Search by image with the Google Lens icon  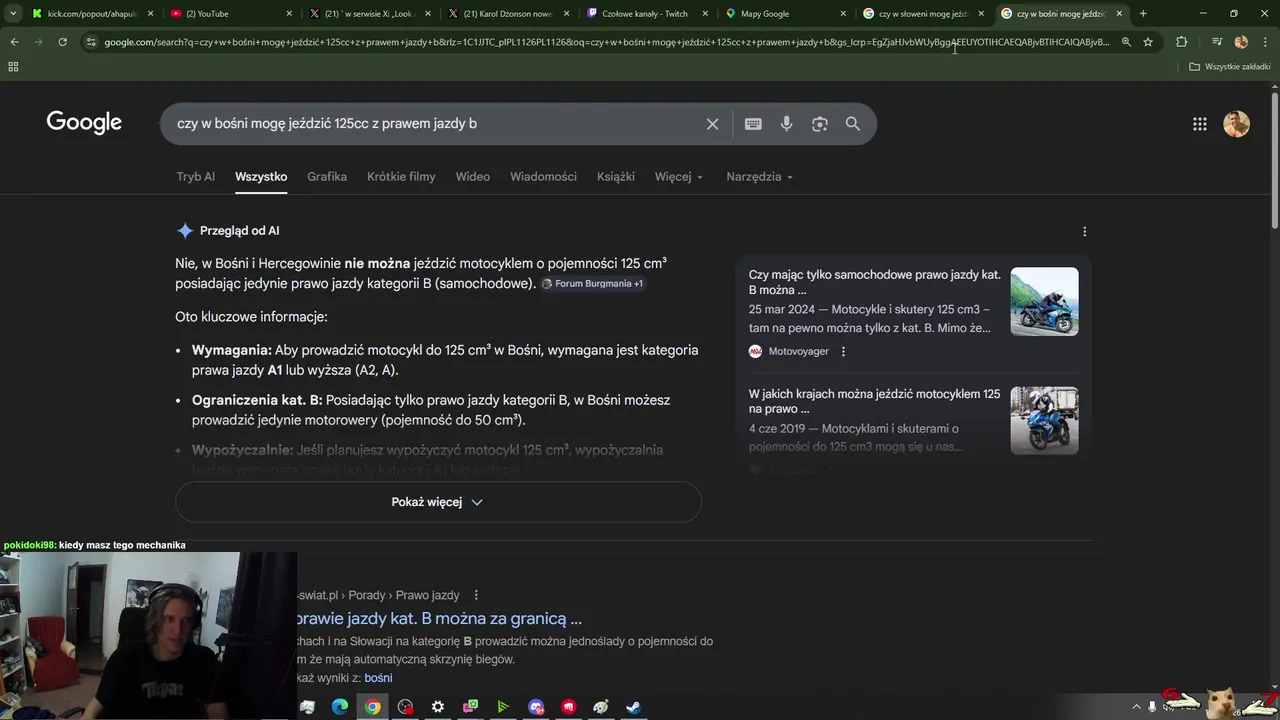[820, 124]
